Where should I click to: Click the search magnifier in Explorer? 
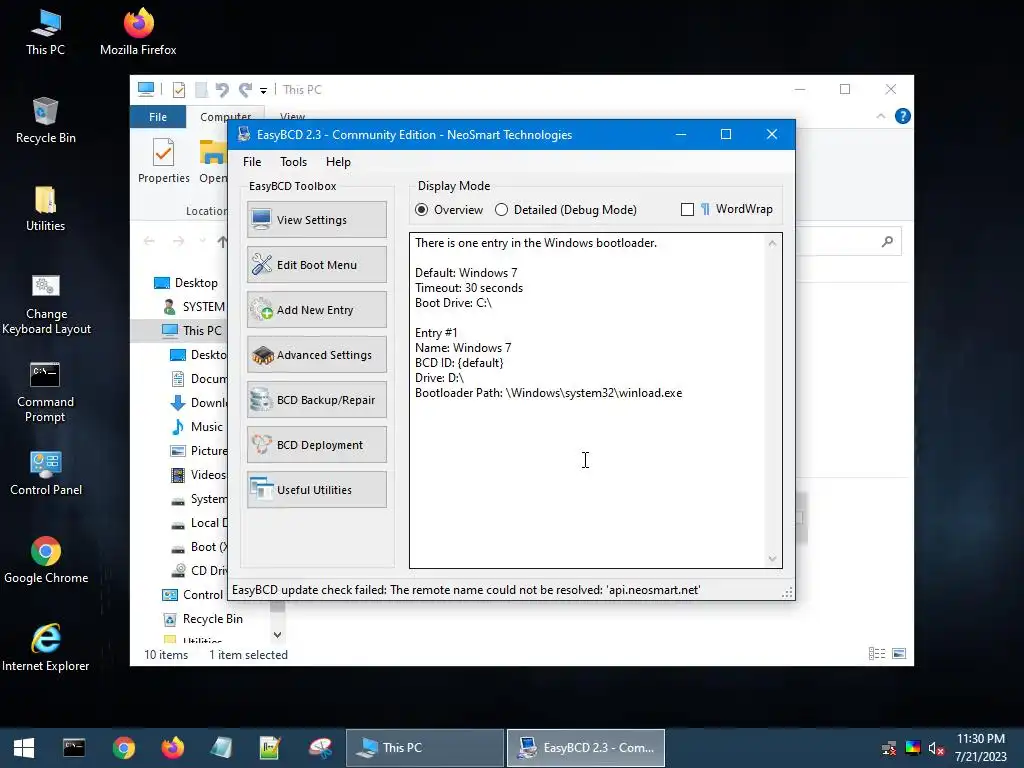coord(887,242)
